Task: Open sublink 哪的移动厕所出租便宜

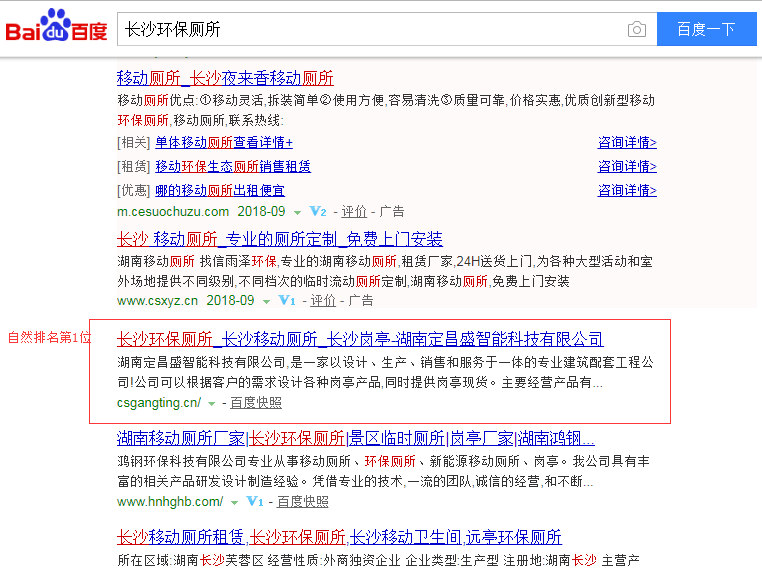Action: tap(220, 190)
